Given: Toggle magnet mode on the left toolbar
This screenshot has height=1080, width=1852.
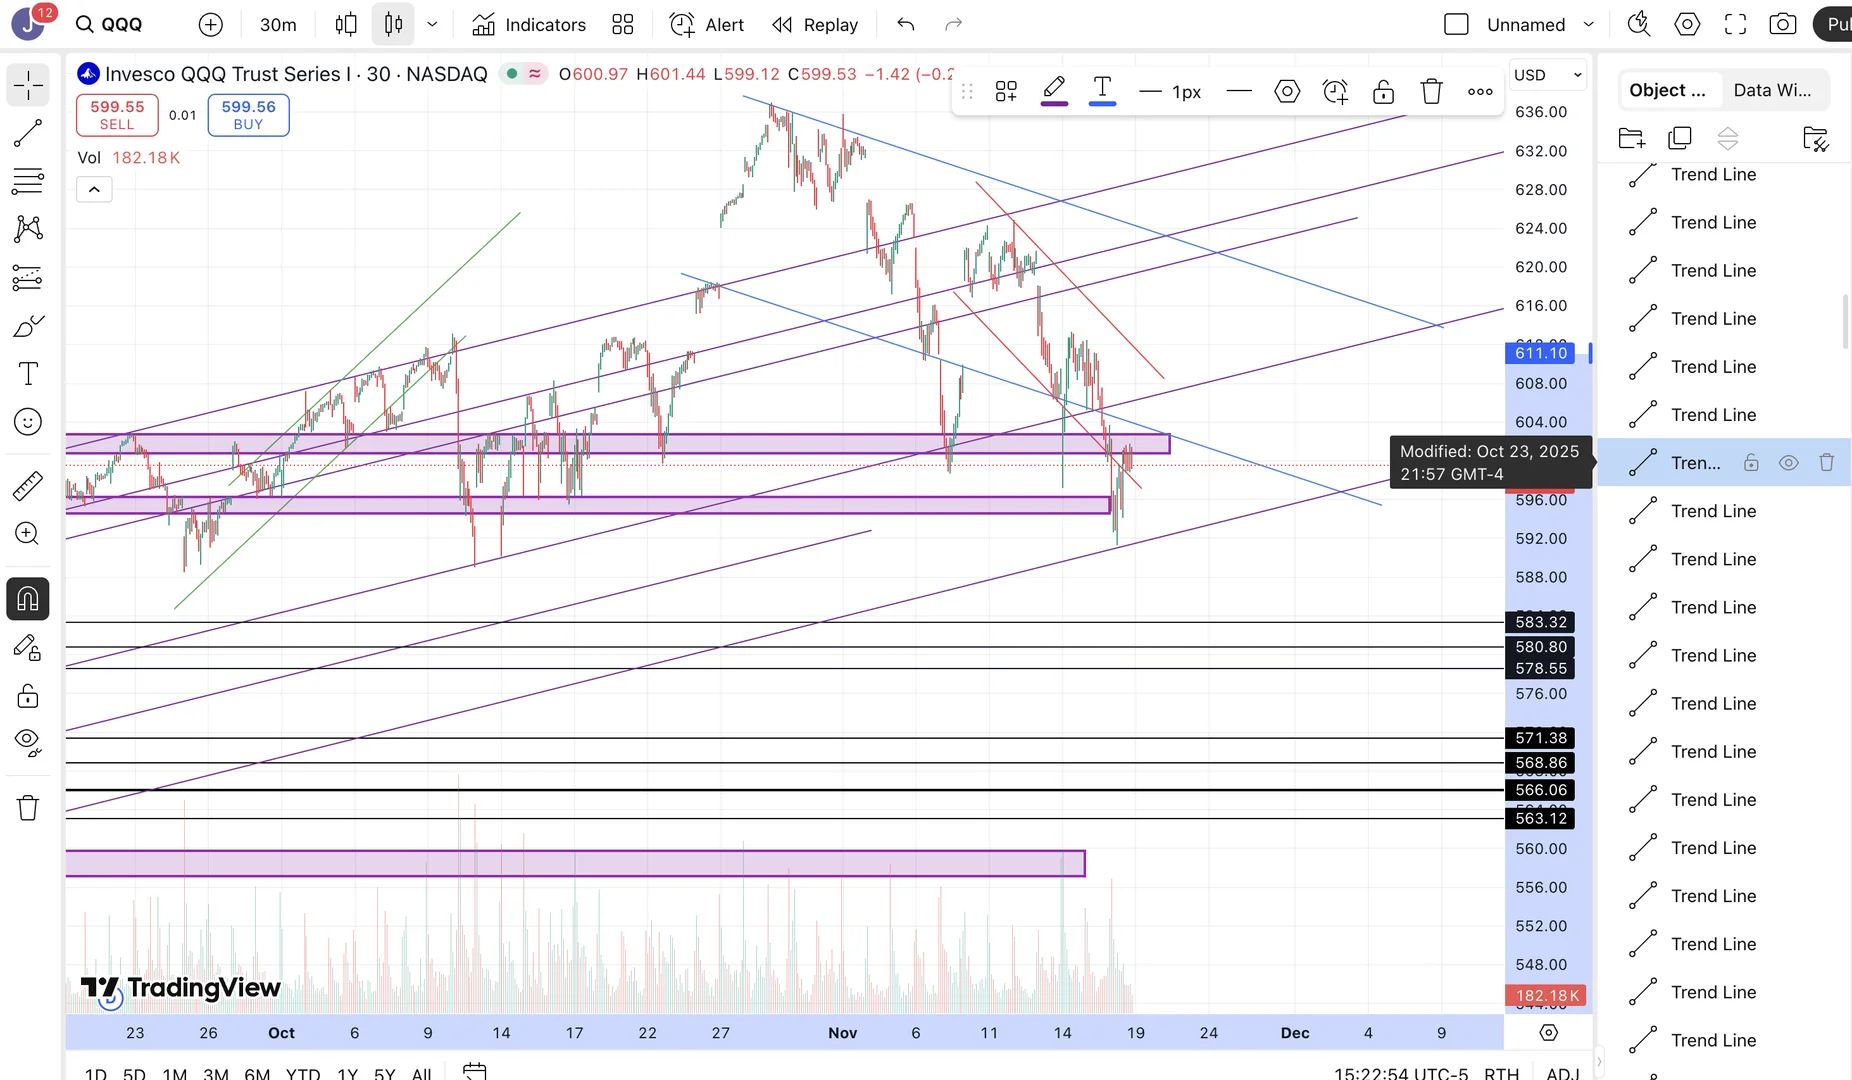Looking at the screenshot, I should pos(28,598).
